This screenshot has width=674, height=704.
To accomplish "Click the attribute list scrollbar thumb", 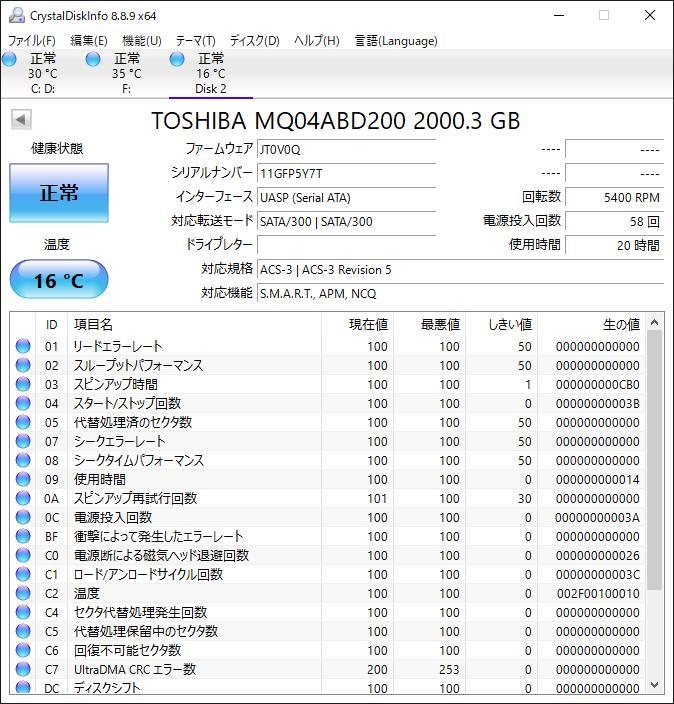I will pos(655,460).
